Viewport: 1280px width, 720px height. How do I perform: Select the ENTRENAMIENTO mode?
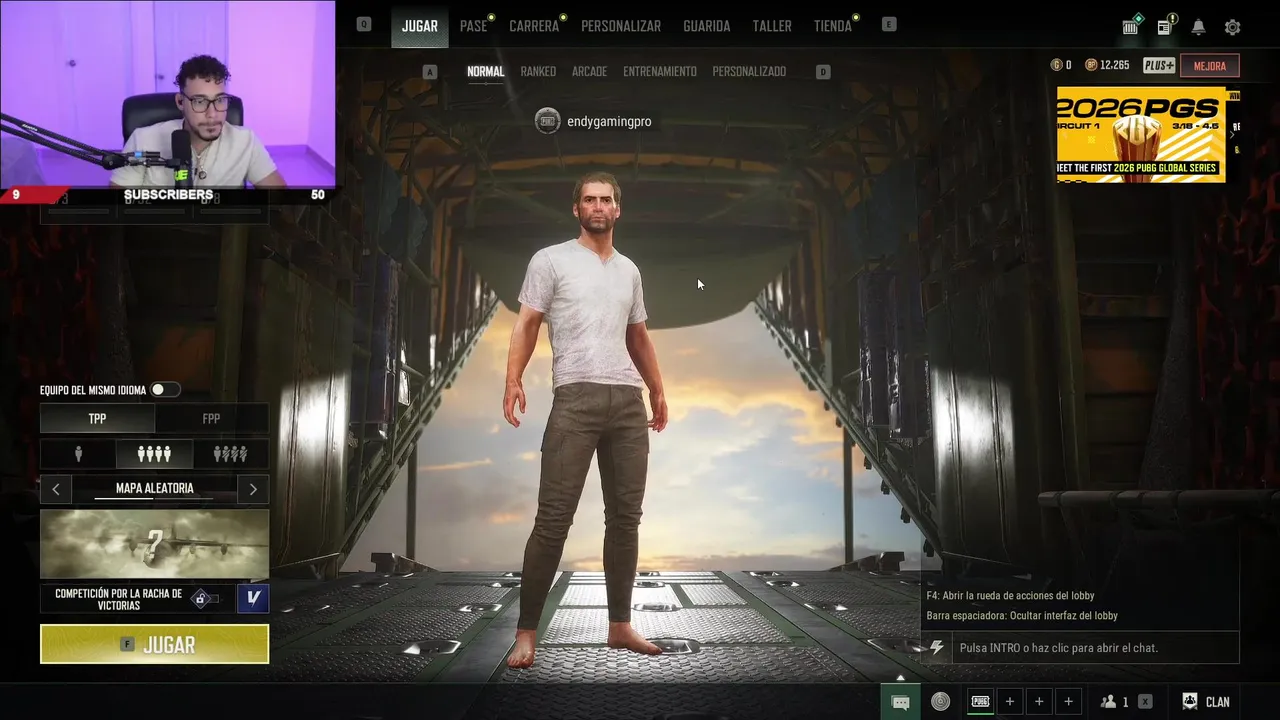click(660, 72)
